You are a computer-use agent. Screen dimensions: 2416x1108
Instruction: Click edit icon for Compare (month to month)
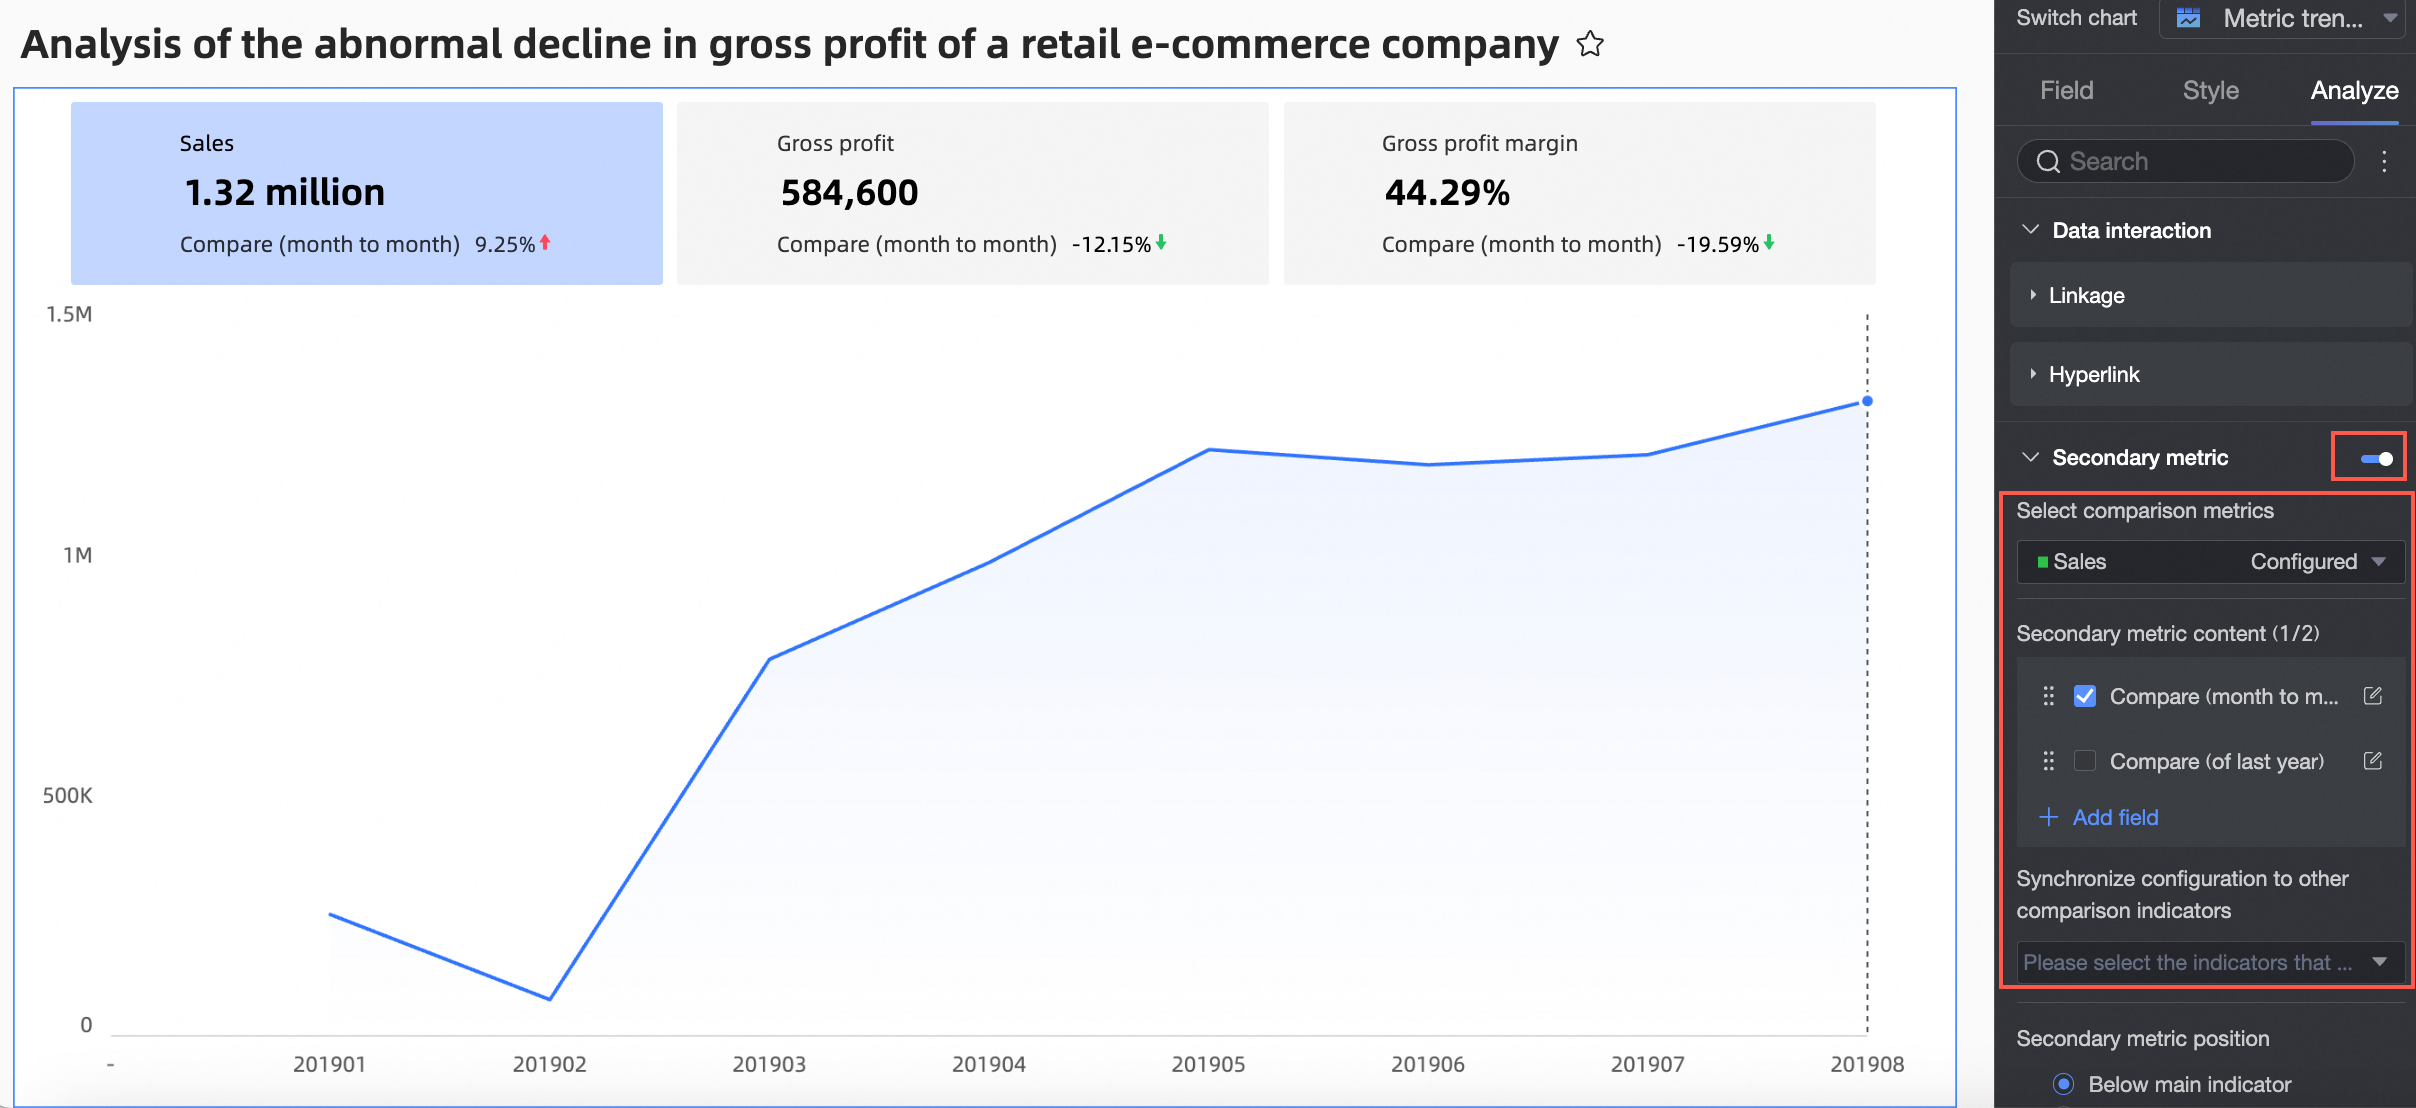[x=2373, y=696]
